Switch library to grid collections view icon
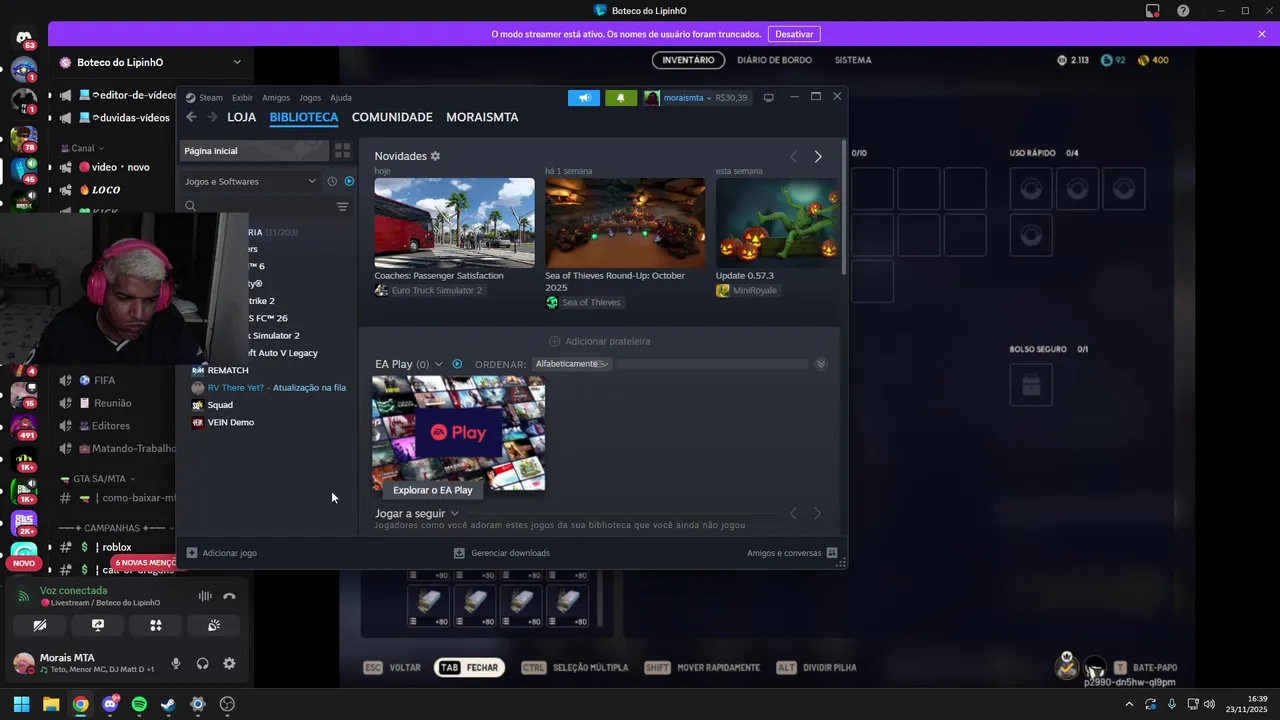The width and height of the screenshot is (1280, 720). pyautogui.click(x=342, y=151)
